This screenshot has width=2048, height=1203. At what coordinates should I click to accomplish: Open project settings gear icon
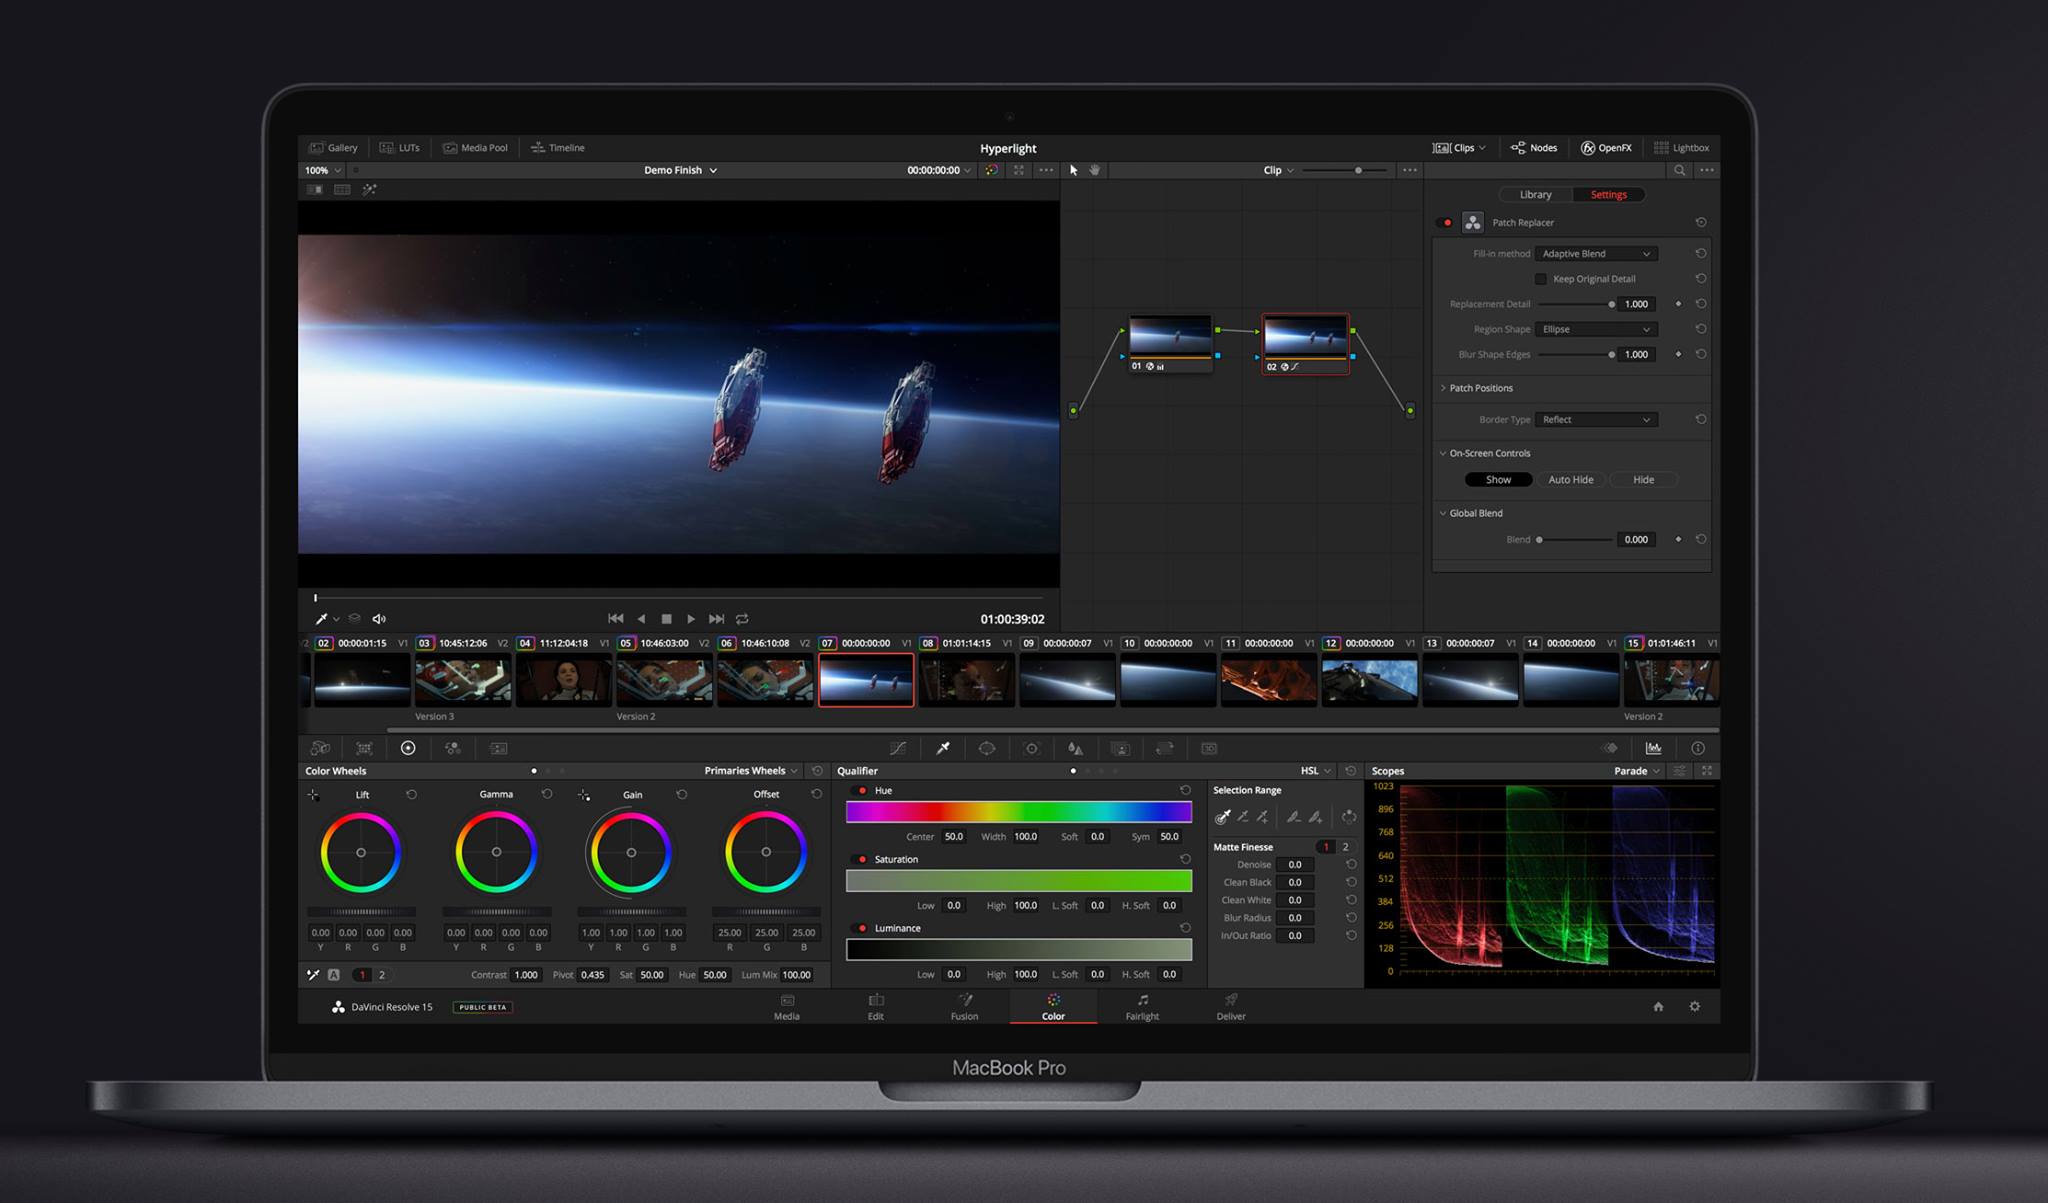click(x=1695, y=1006)
